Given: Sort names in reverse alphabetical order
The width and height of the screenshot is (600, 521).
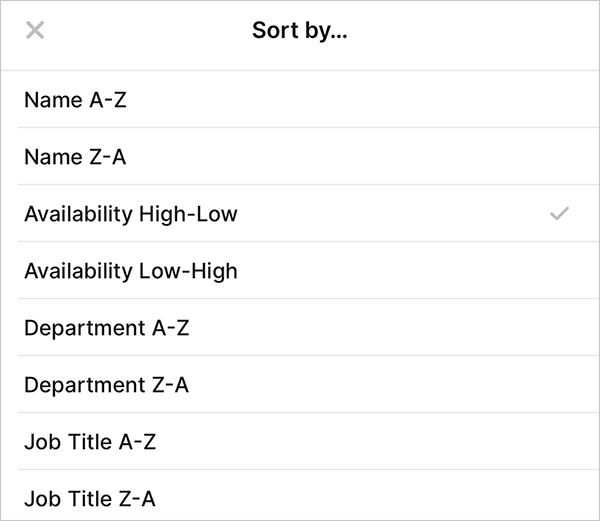Looking at the screenshot, I should (76, 157).
